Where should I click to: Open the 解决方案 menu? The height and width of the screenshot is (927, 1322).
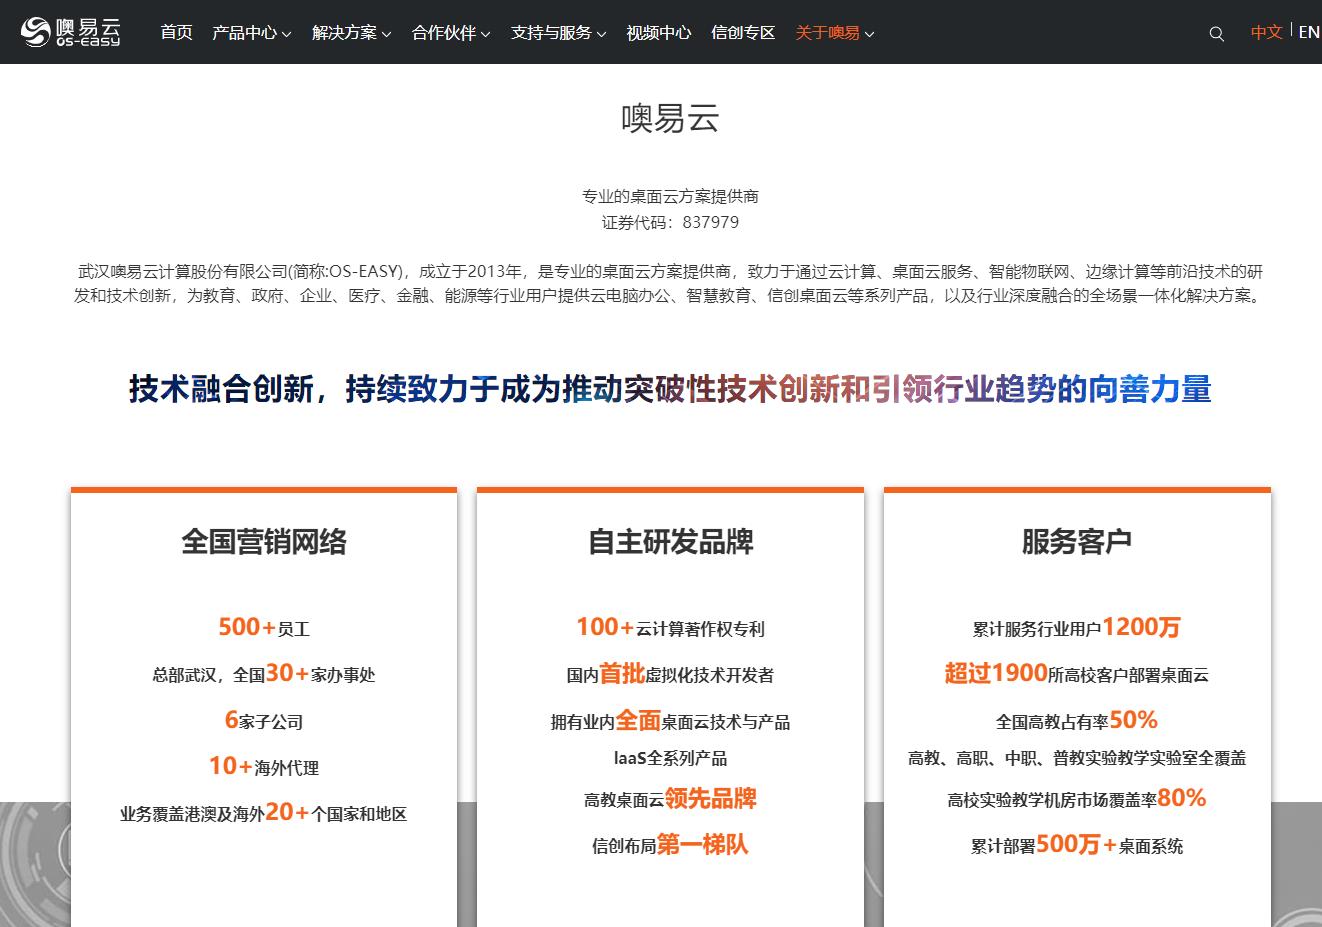point(344,32)
